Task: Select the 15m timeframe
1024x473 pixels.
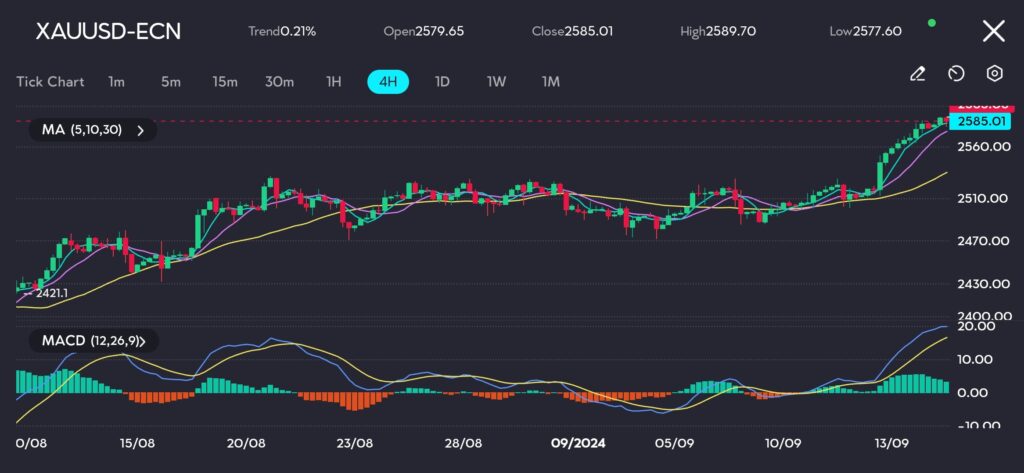Action: tap(225, 81)
